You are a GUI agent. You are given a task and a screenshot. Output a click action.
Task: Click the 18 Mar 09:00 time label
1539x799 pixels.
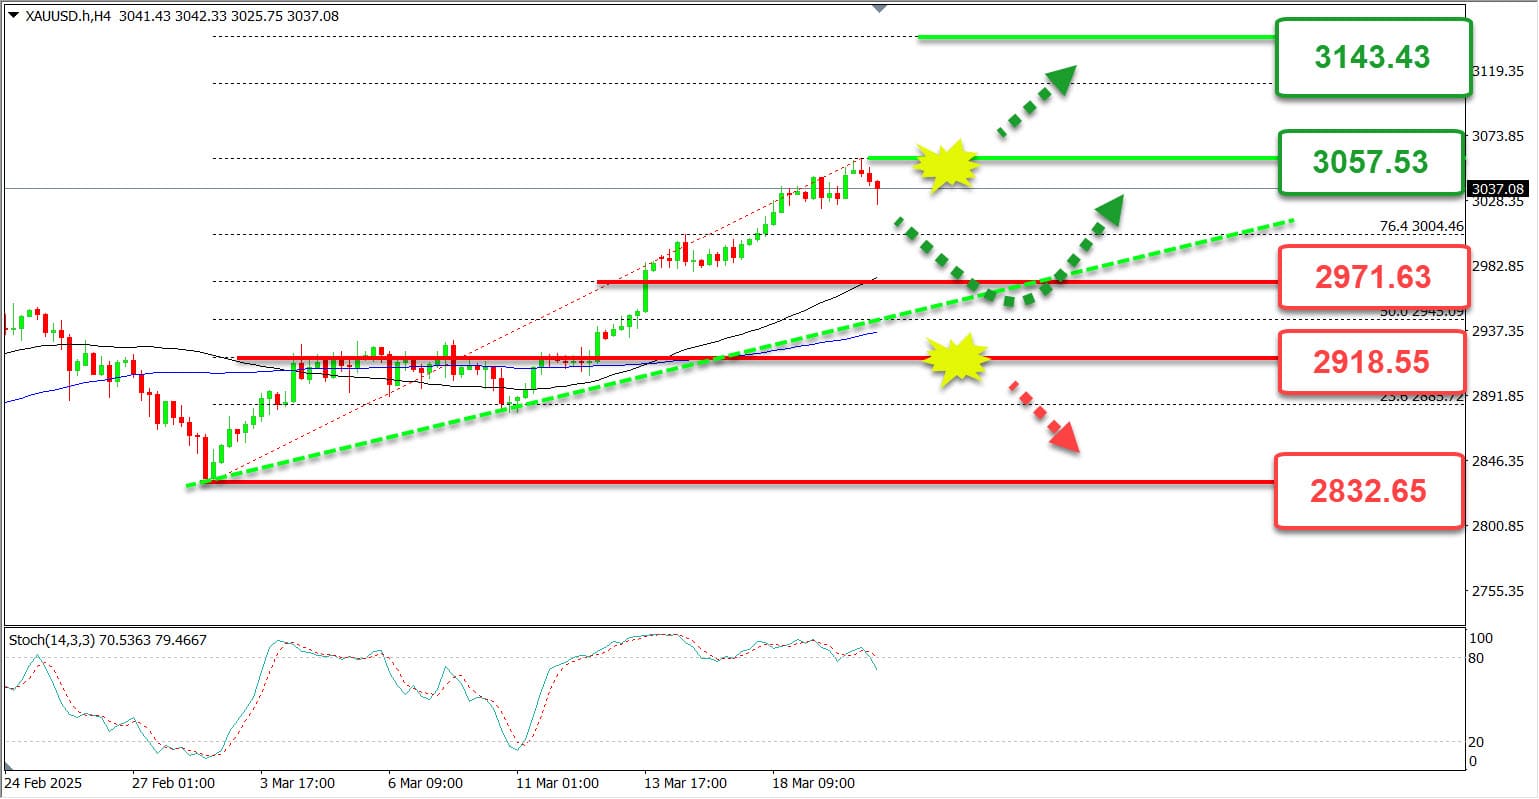pyautogui.click(x=814, y=783)
